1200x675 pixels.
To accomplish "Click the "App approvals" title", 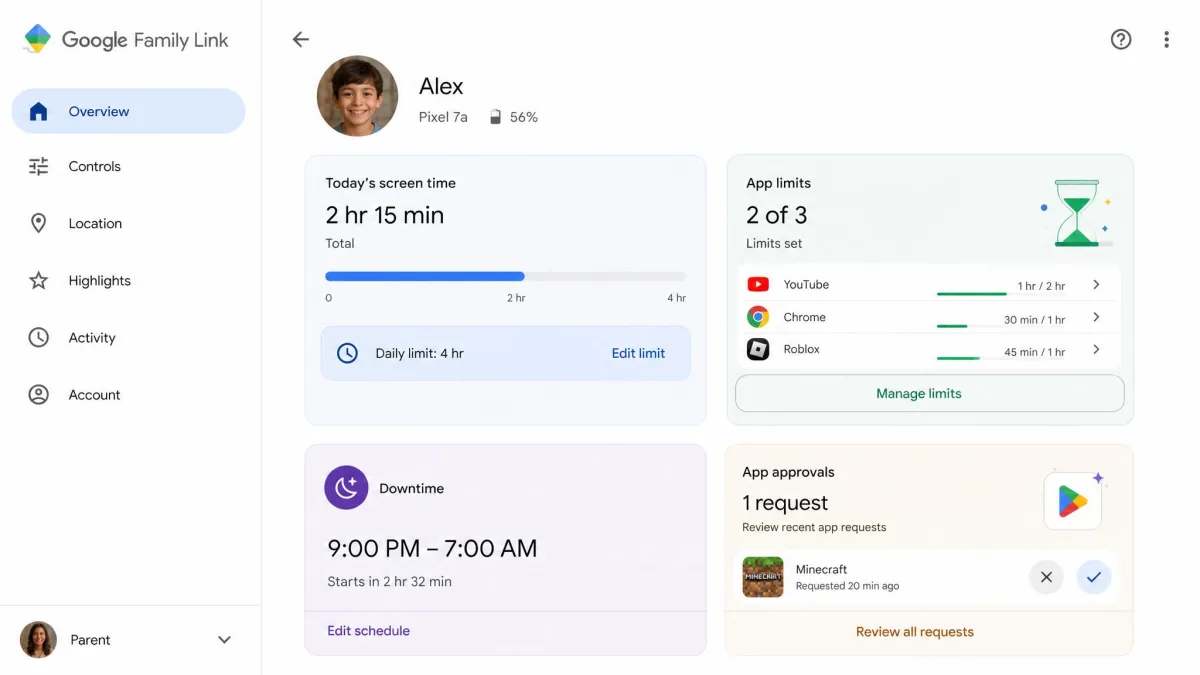I will pos(788,472).
